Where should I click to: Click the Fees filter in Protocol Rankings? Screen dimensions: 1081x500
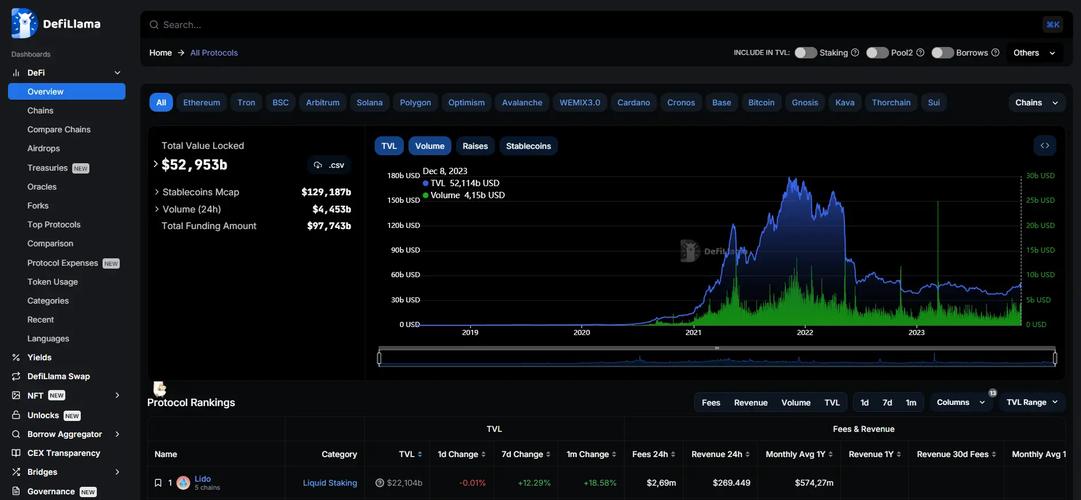coord(711,402)
